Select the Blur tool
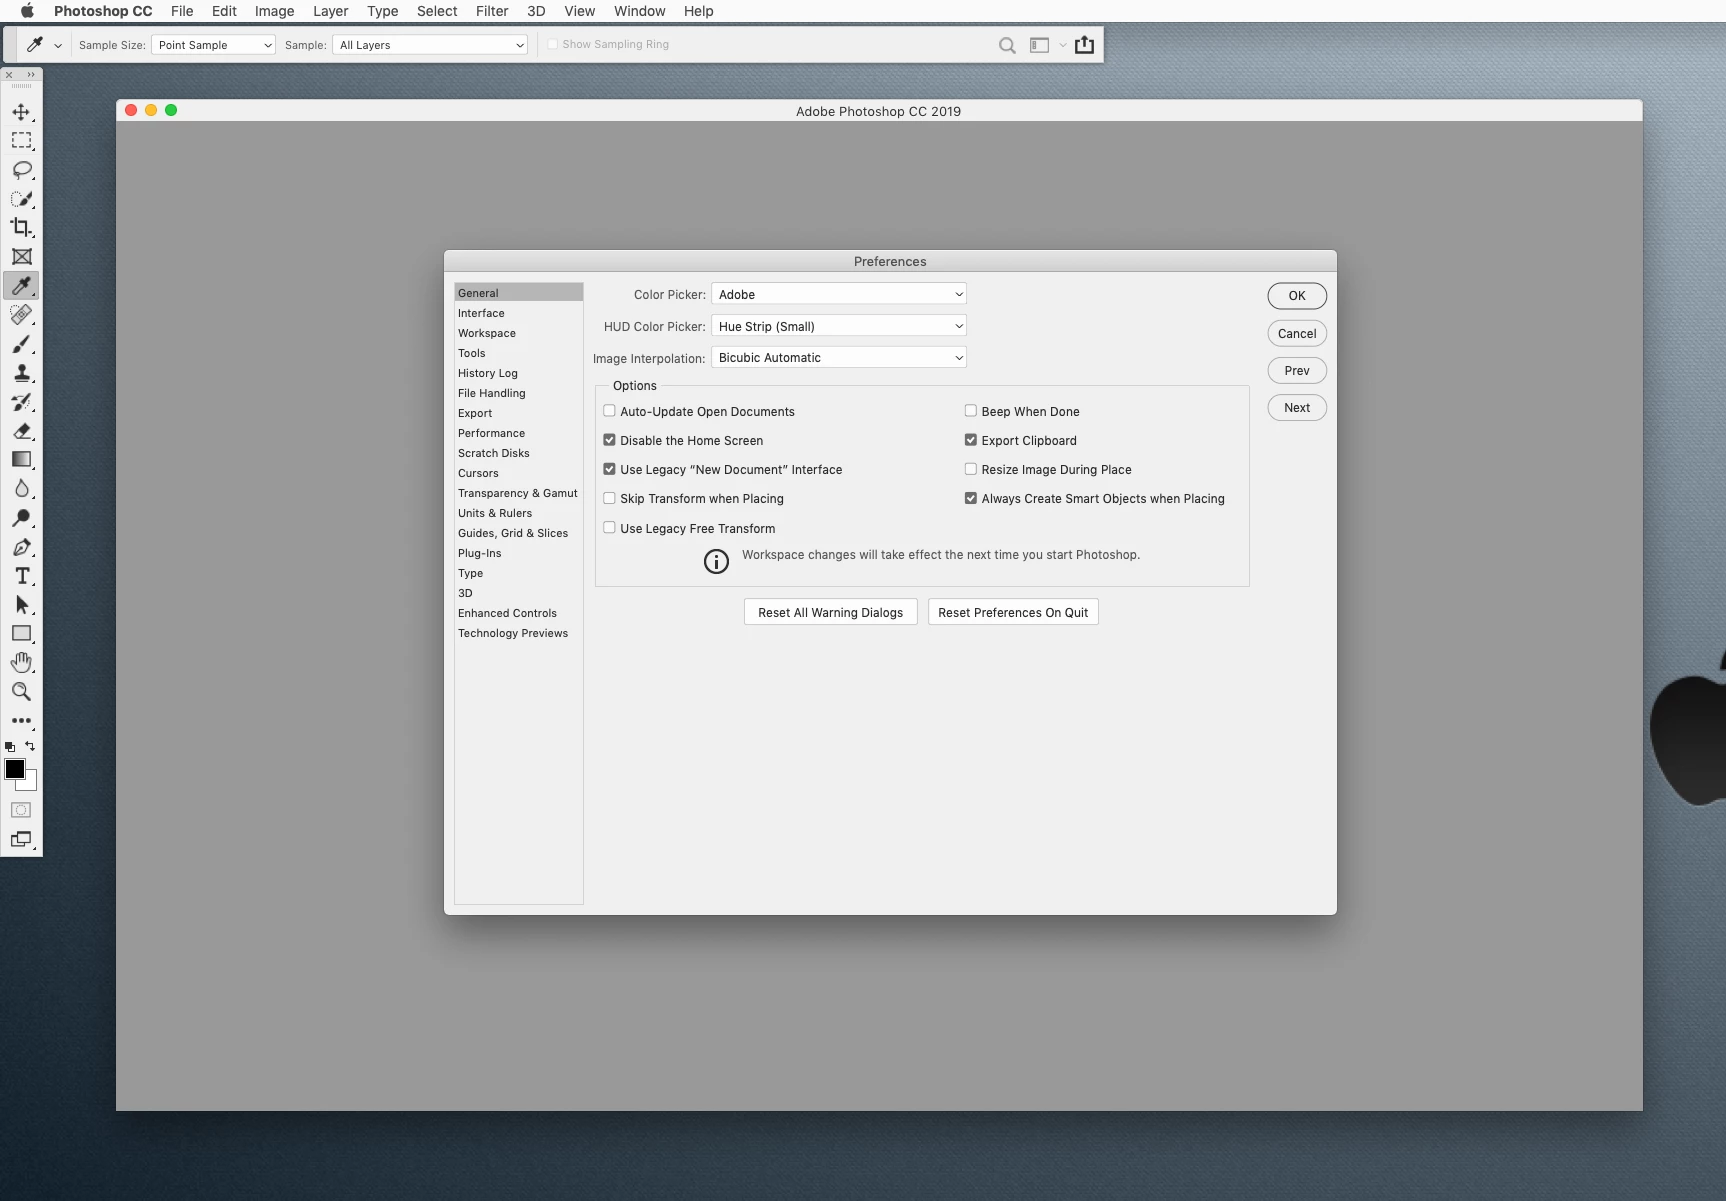Viewport: 1726px width, 1201px height. click(x=21, y=489)
